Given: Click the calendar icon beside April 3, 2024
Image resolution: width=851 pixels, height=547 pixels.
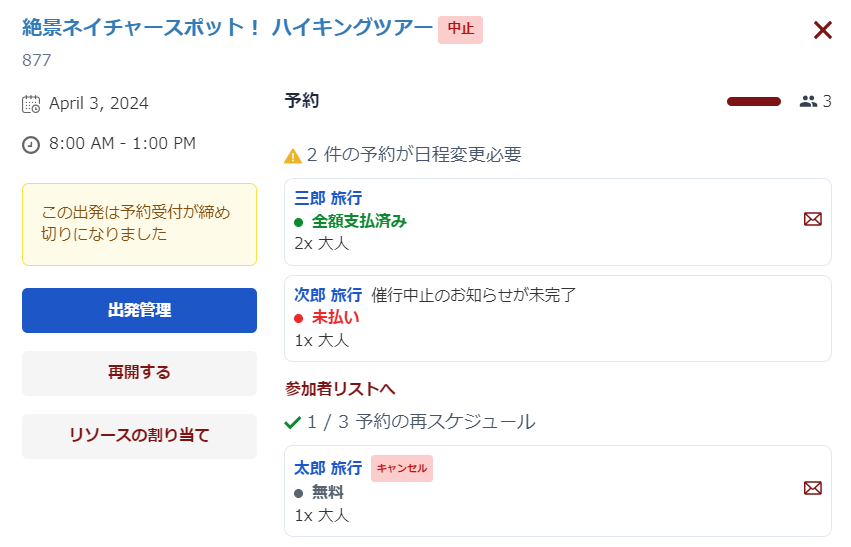Looking at the screenshot, I should [31, 104].
